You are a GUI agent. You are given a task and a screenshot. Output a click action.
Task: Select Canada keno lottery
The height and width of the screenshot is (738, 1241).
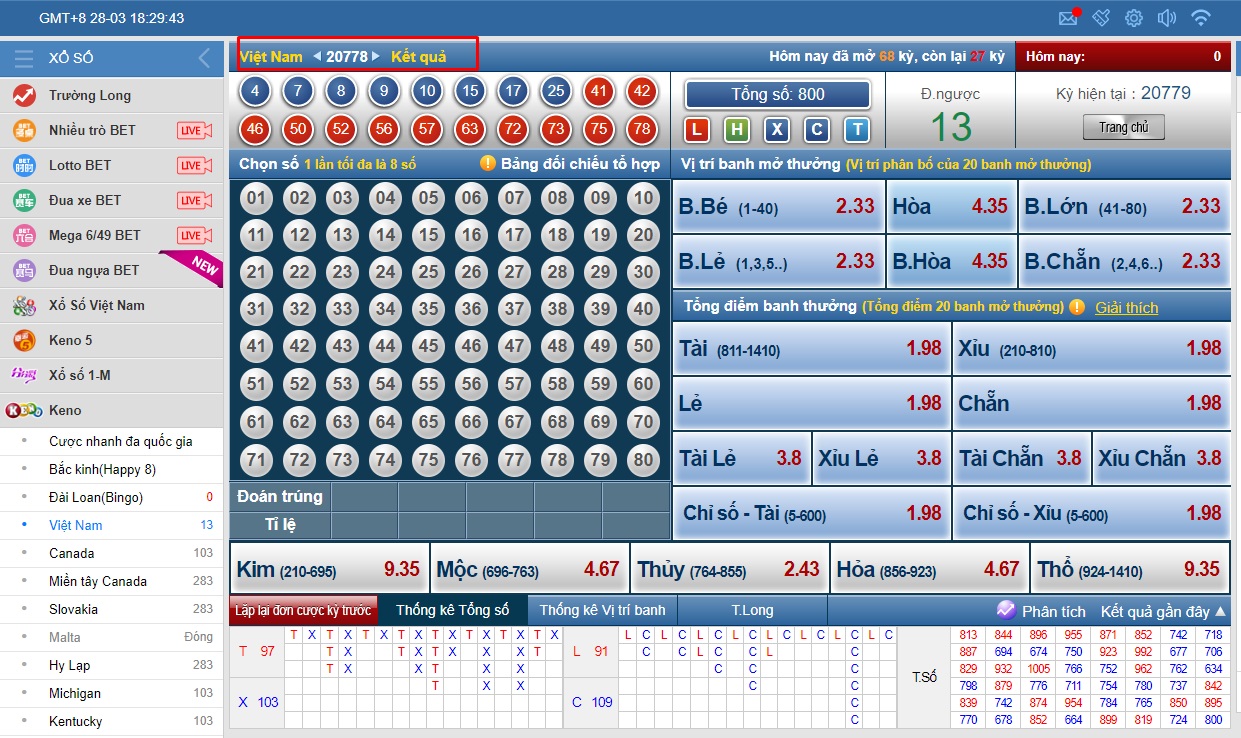[x=112, y=554]
